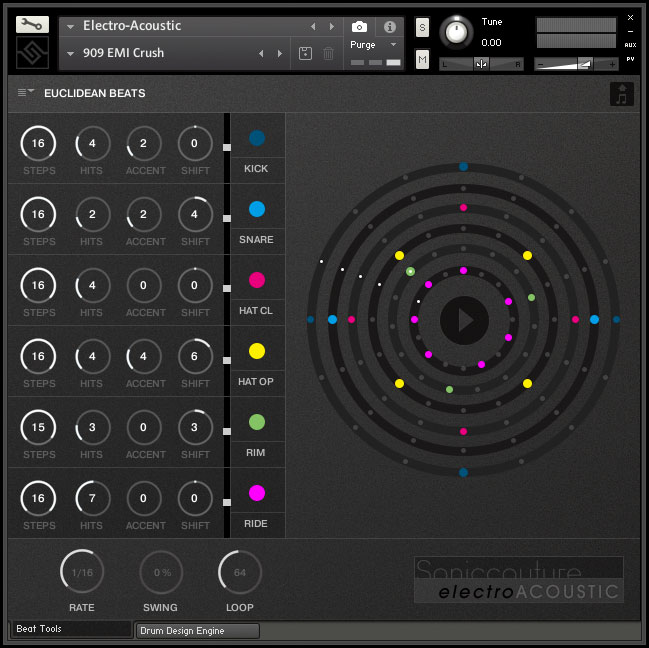Click the KICK HITS knob showing 4
The height and width of the screenshot is (648, 649).
click(92, 143)
